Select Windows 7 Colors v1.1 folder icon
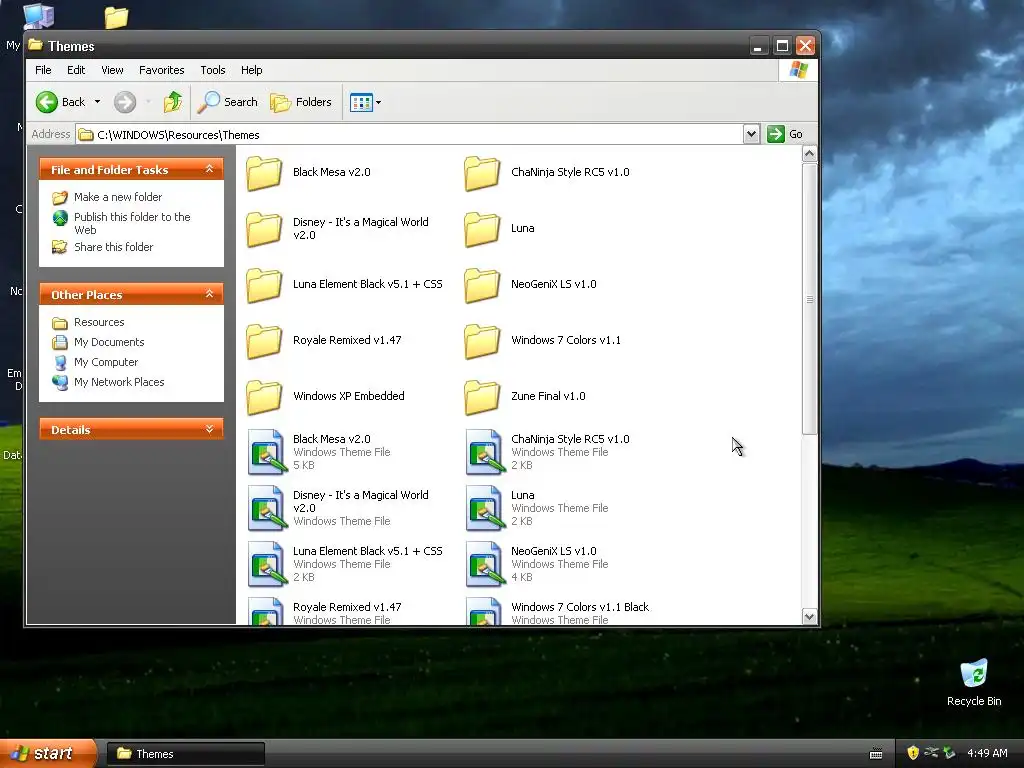1024x768 pixels. coord(482,342)
